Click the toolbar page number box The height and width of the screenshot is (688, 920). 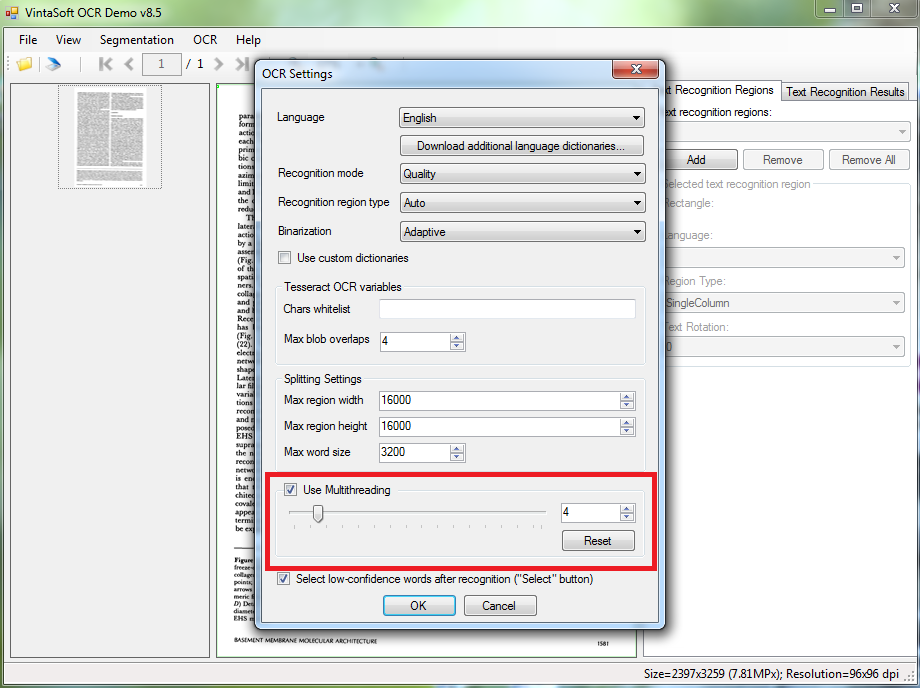[161, 64]
